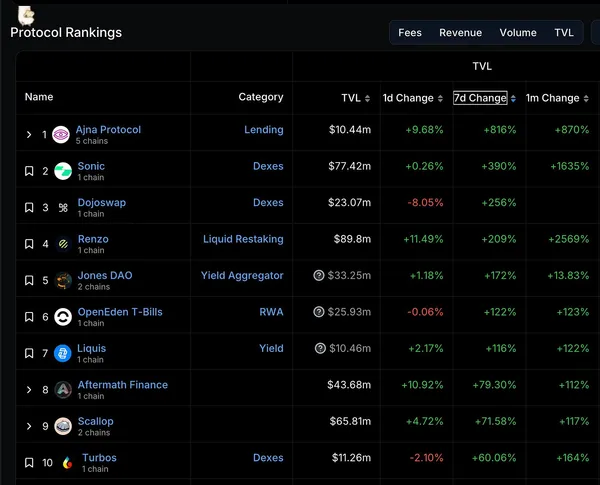Bookmark the Dojoswap protocol

[29, 207]
